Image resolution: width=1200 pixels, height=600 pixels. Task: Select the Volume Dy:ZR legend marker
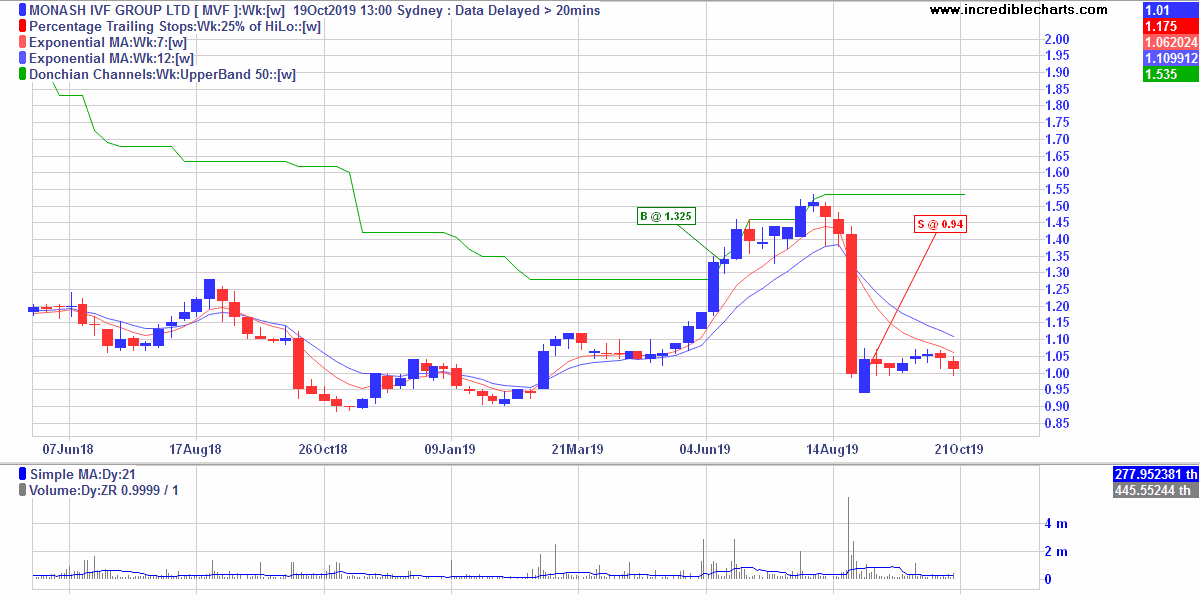click(x=23, y=490)
